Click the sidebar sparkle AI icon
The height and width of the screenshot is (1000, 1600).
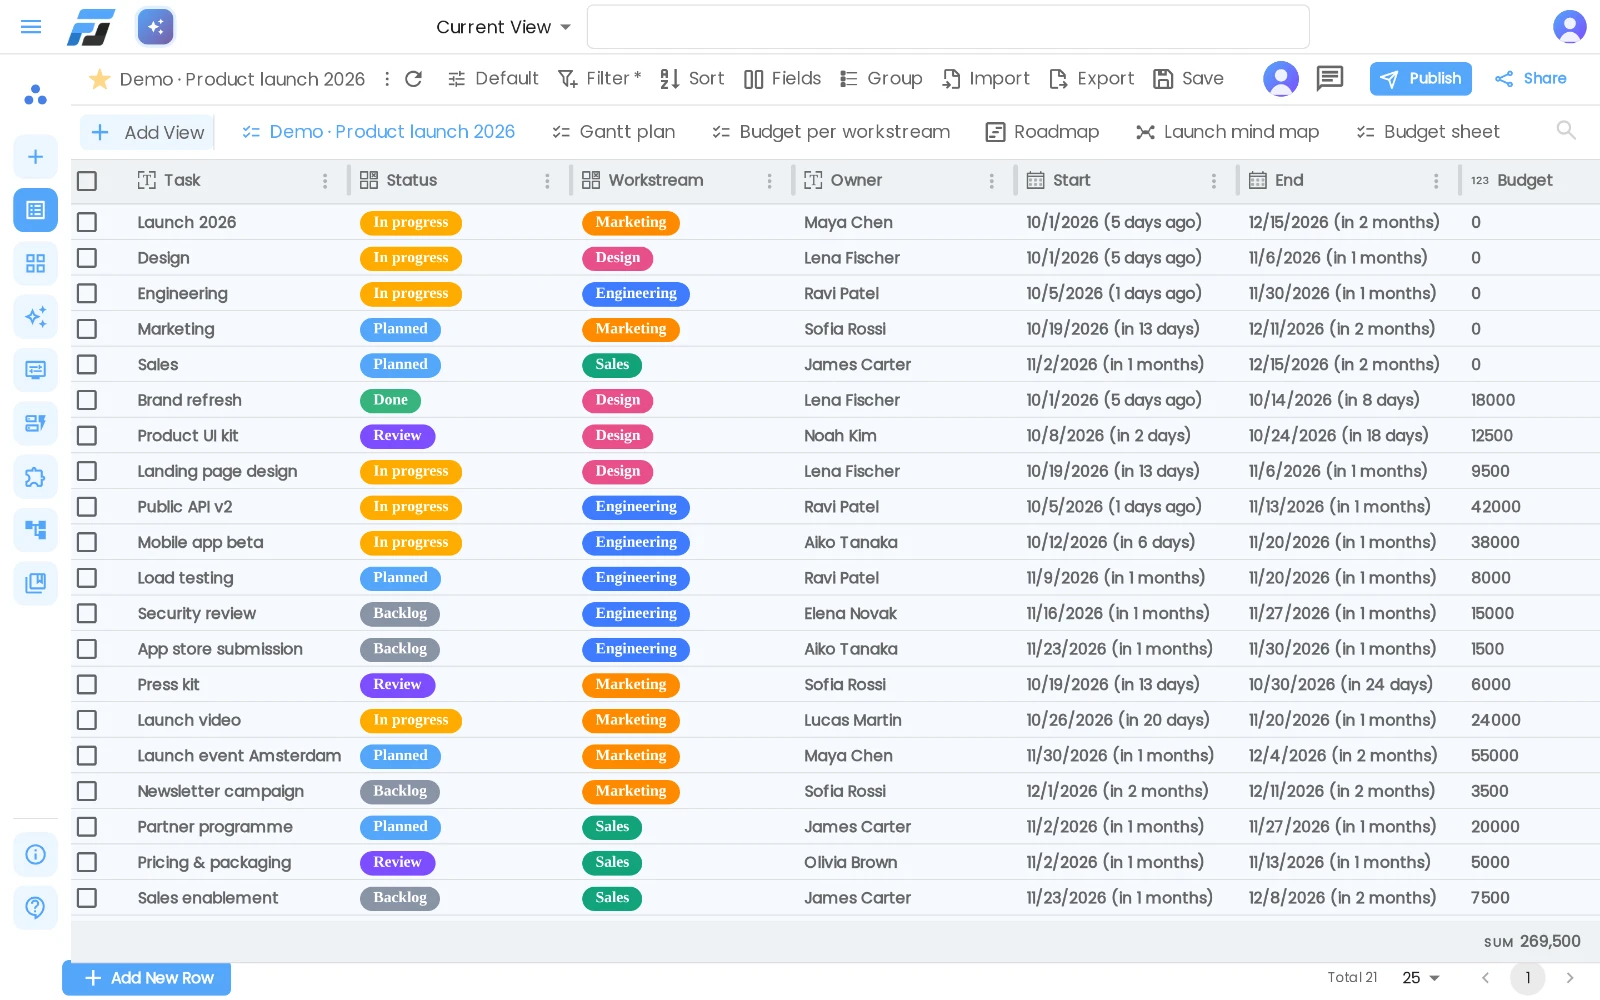coord(35,317)
